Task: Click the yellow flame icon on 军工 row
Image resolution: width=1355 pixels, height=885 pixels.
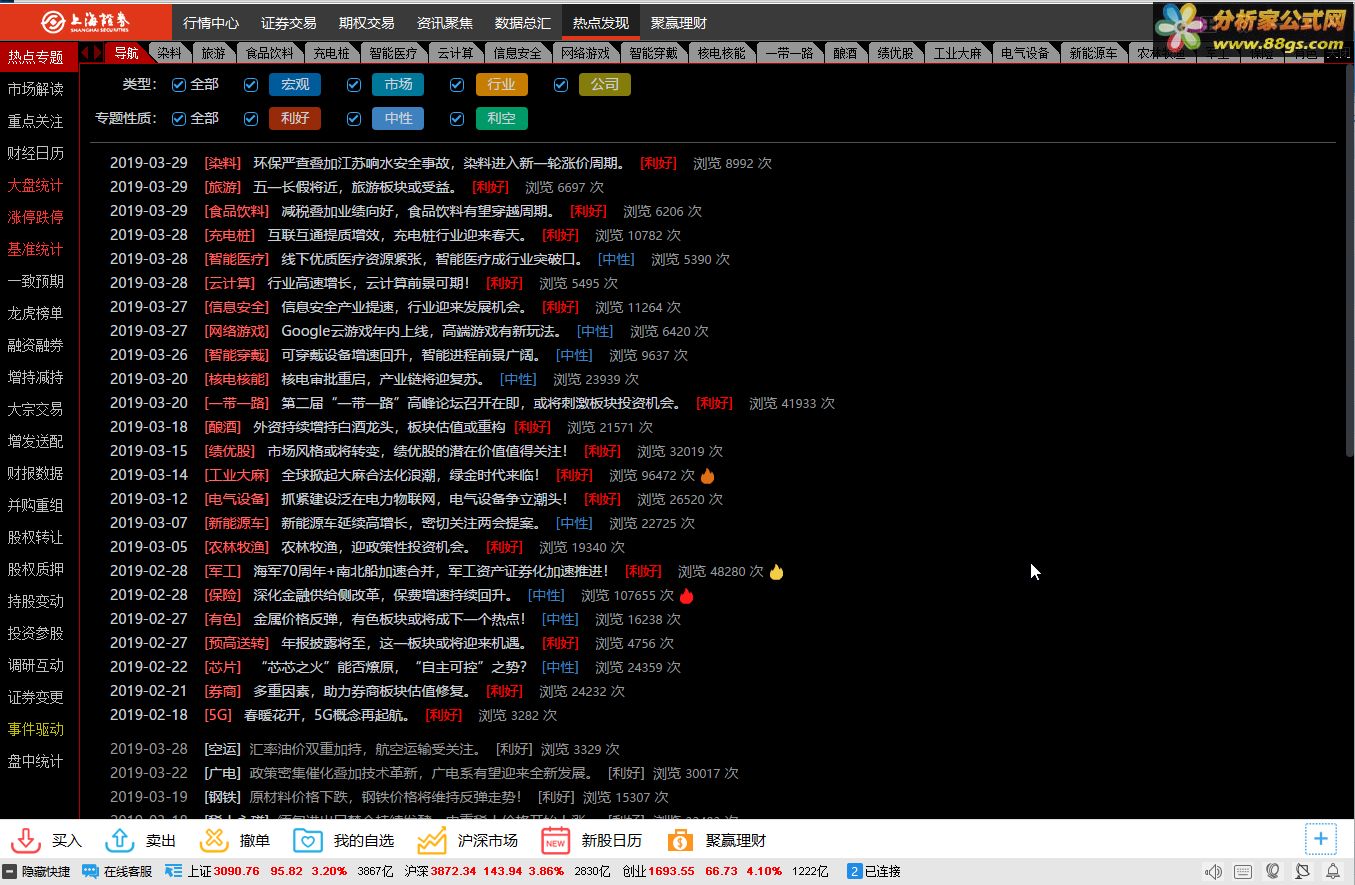Action: pos(777,572)
